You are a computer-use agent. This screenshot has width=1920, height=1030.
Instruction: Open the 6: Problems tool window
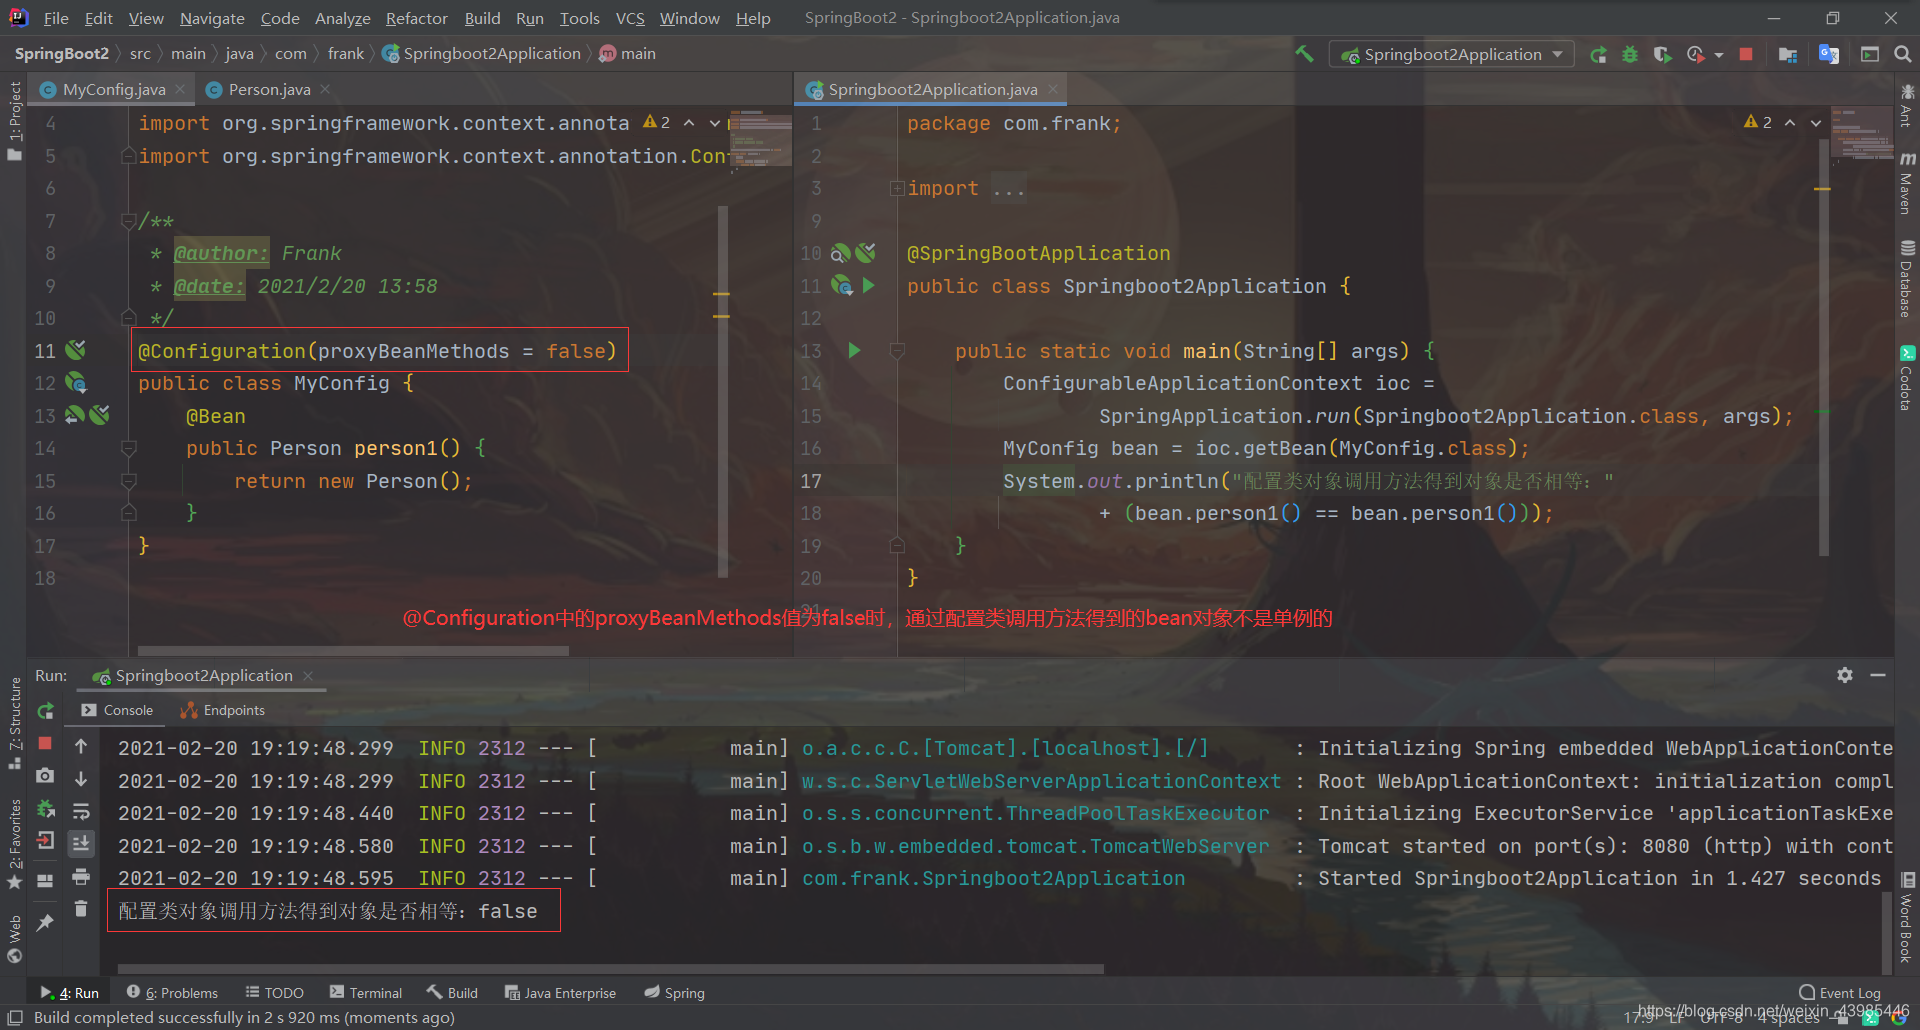(x=172, y=993)
